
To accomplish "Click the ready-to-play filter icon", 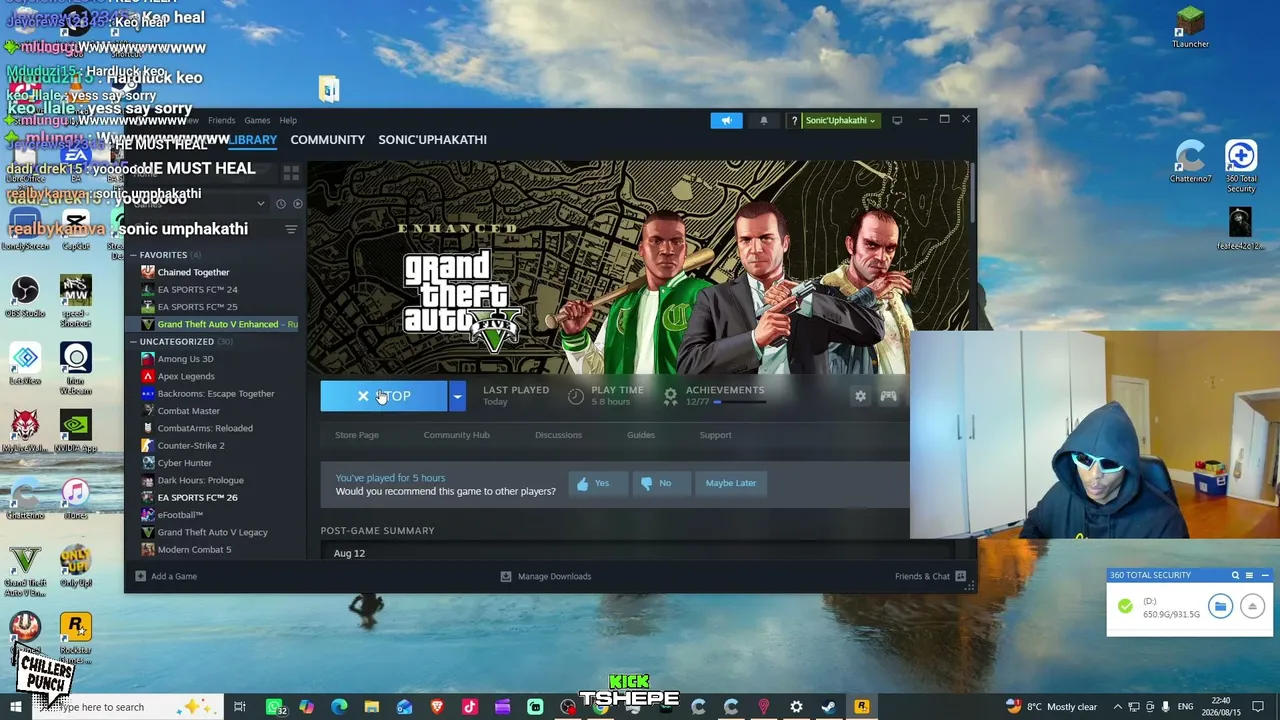I will [x=297, y=204].
